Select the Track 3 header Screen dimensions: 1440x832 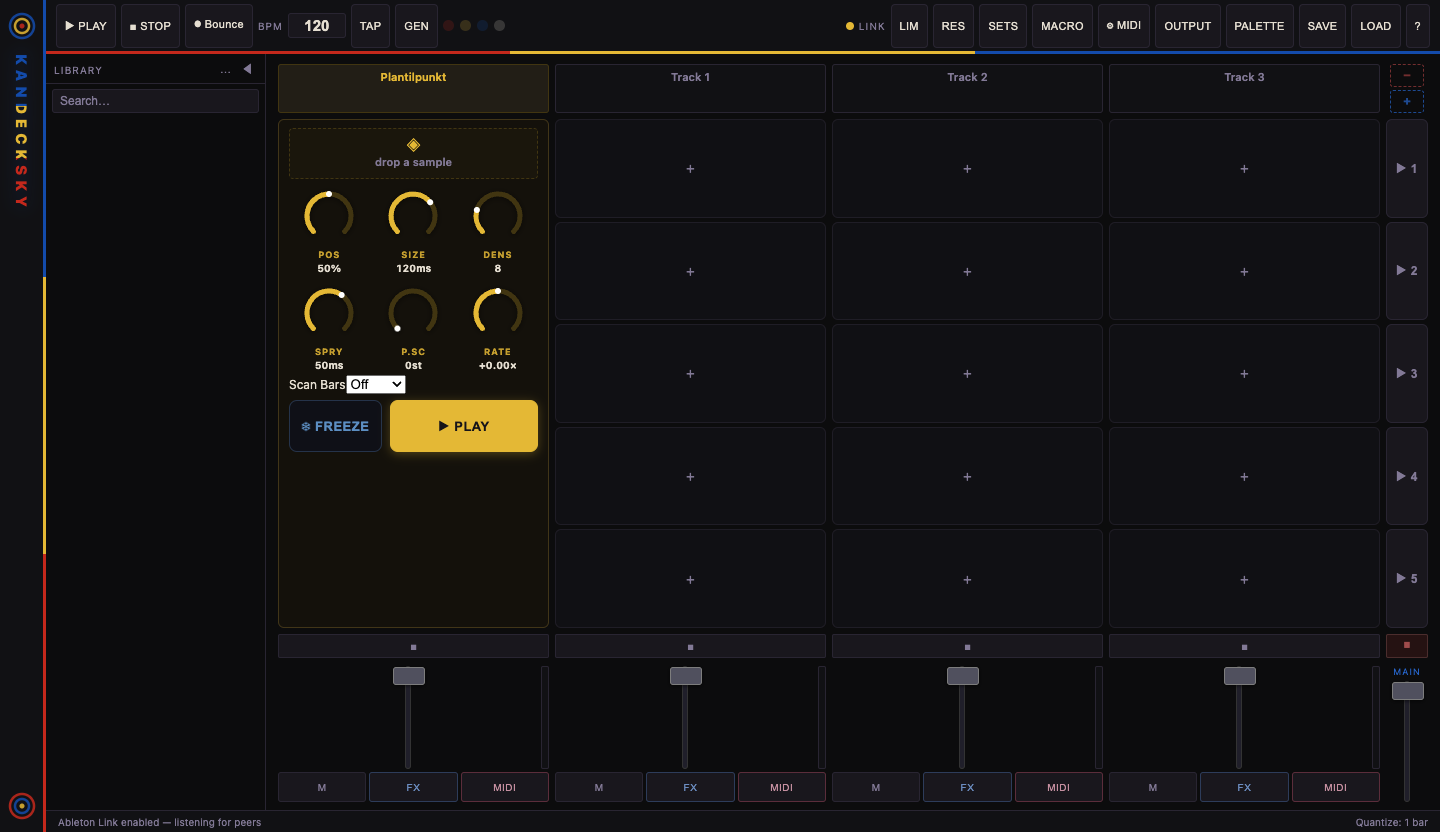coord(1244,88)
